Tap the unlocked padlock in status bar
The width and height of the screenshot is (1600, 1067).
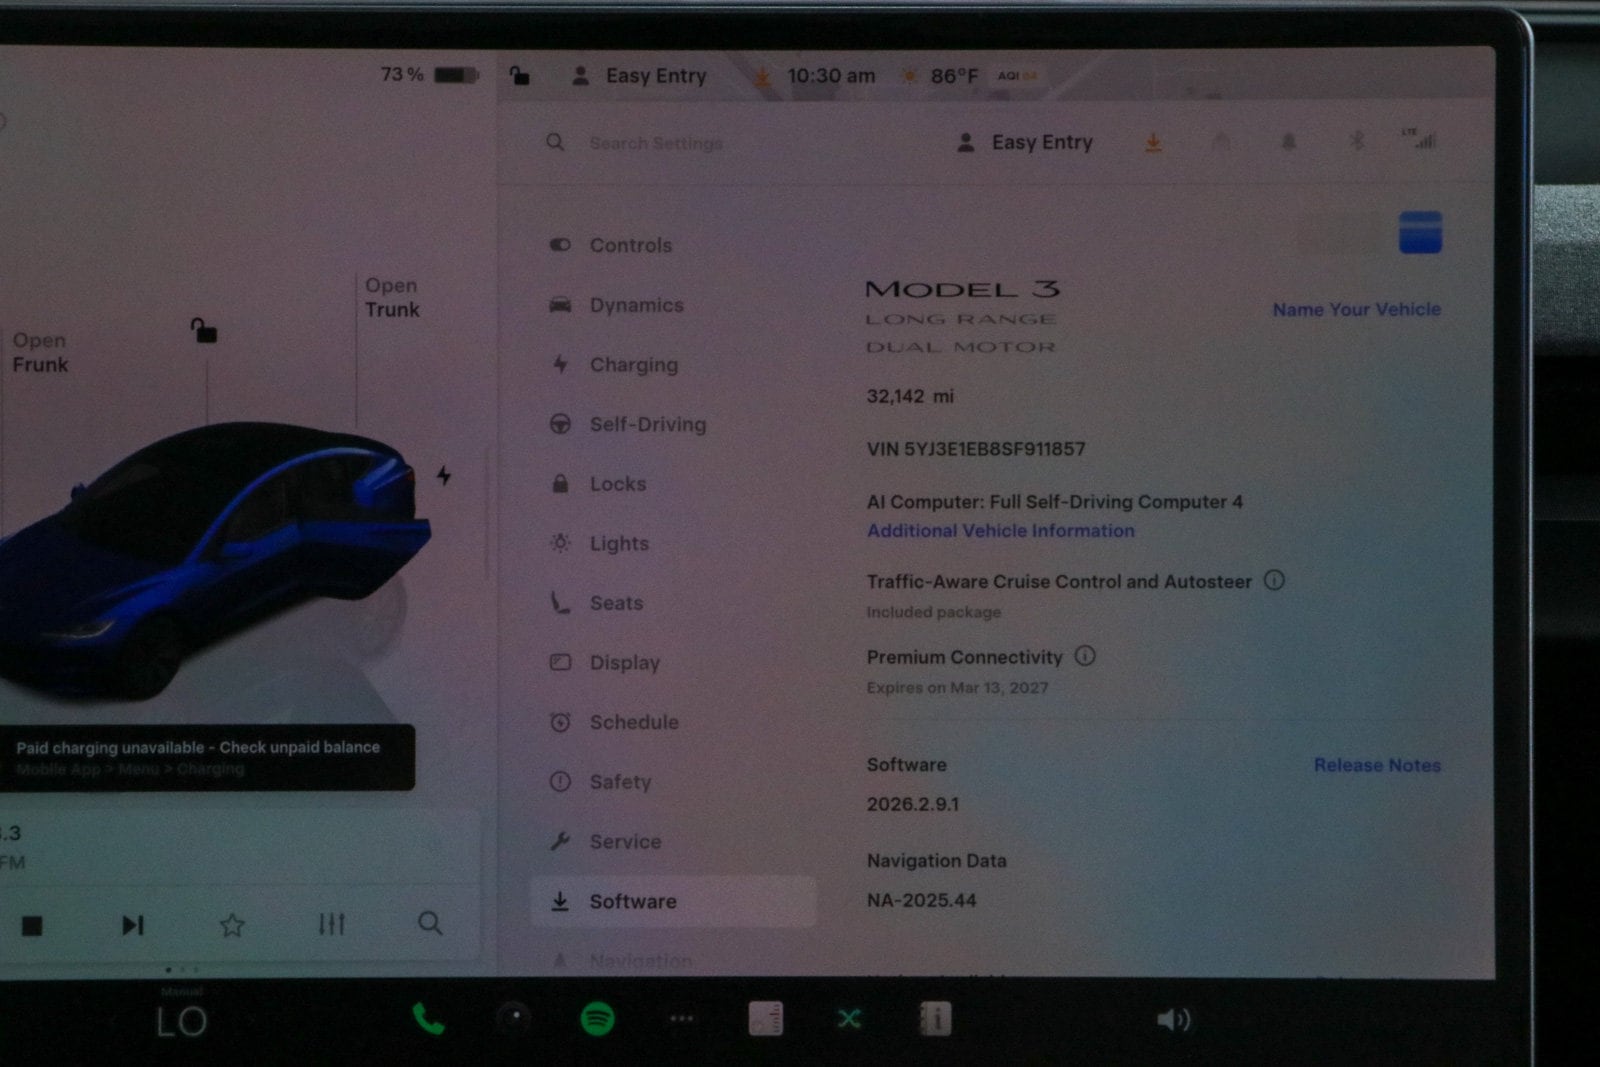519,75
